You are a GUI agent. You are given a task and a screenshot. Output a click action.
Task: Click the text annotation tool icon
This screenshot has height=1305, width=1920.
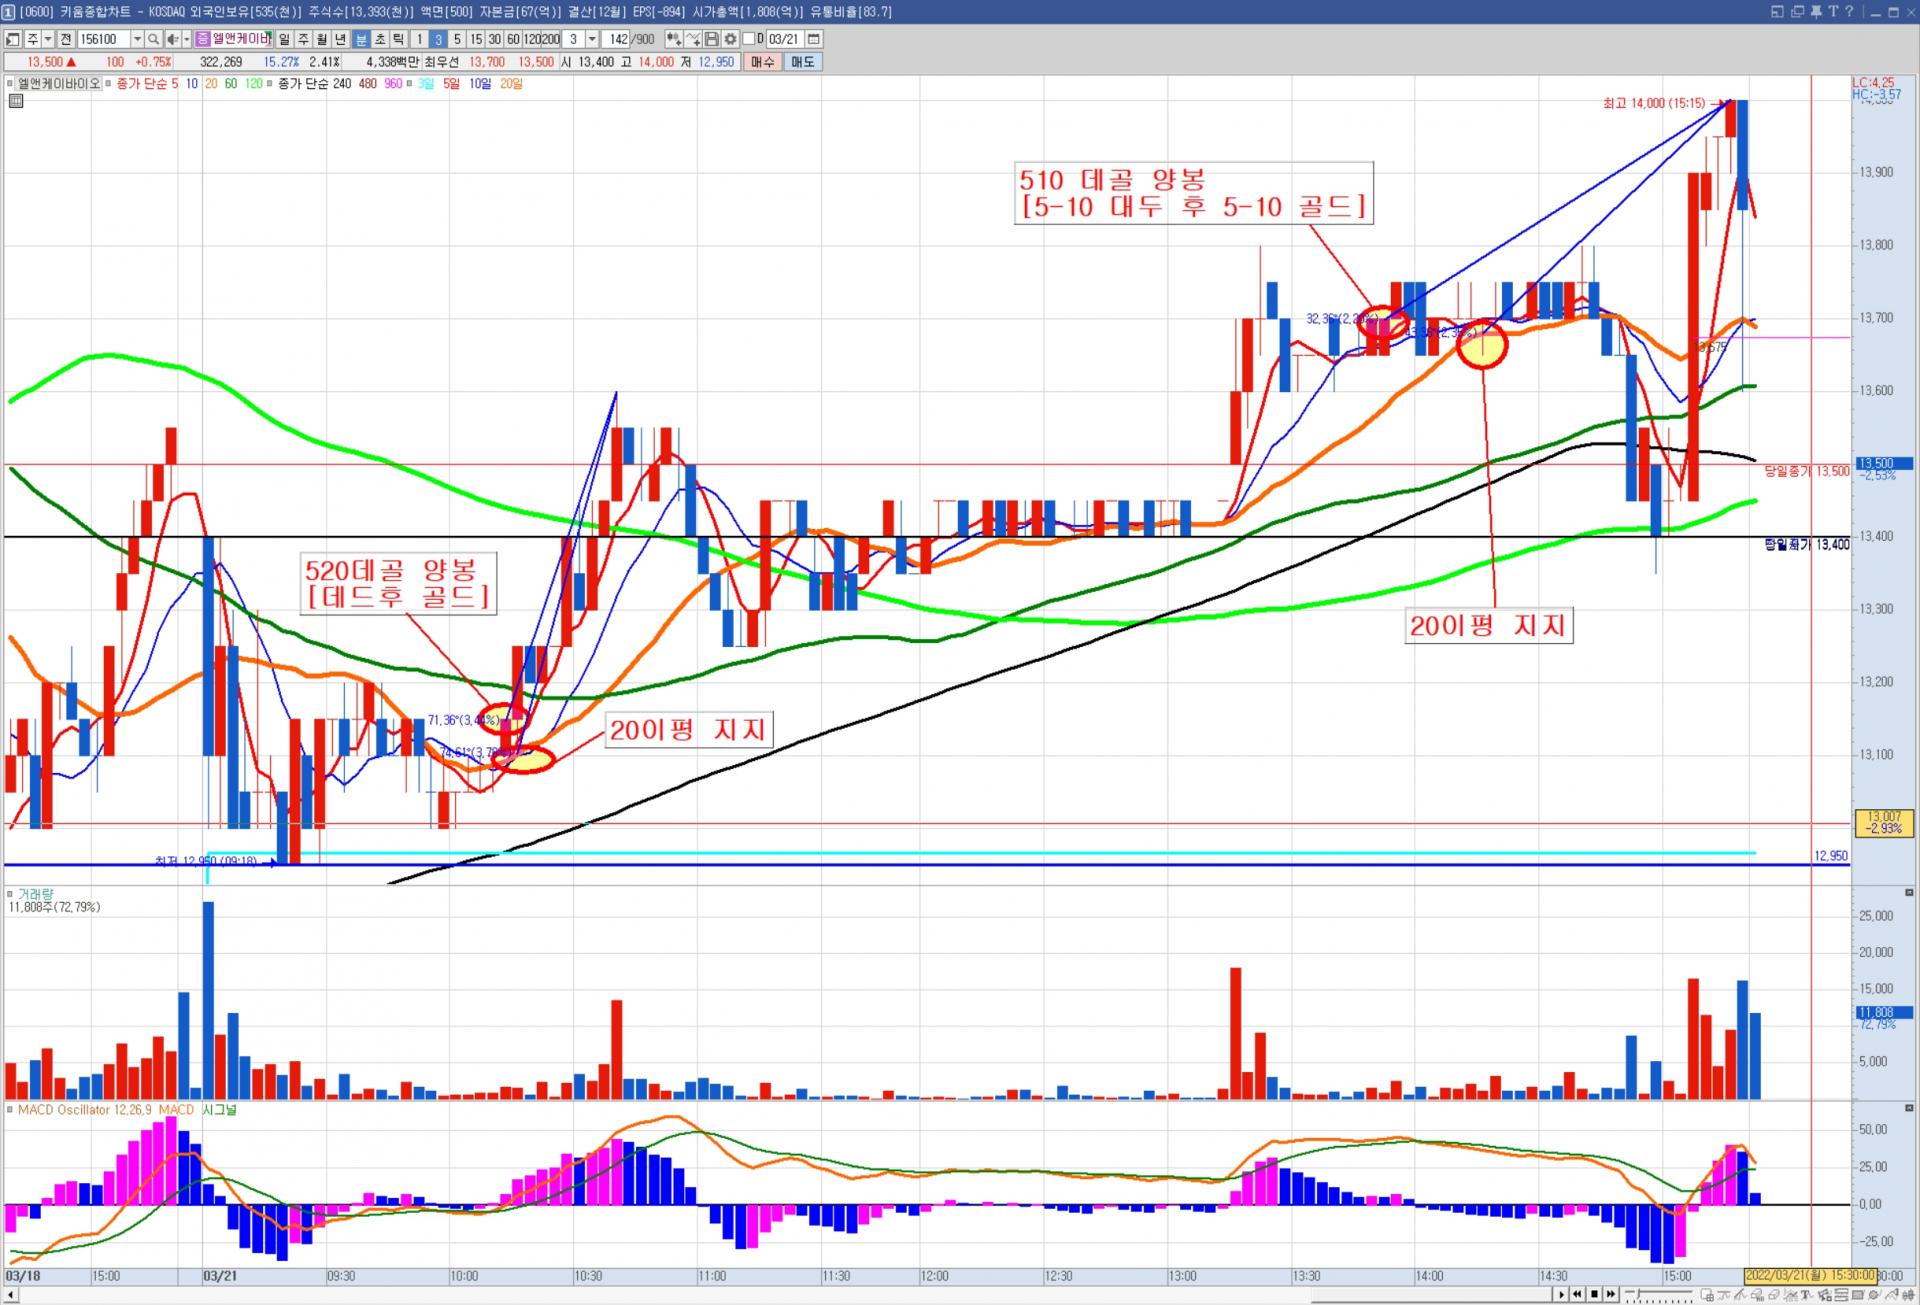pyautogui.click(x=1806, y=1294)
